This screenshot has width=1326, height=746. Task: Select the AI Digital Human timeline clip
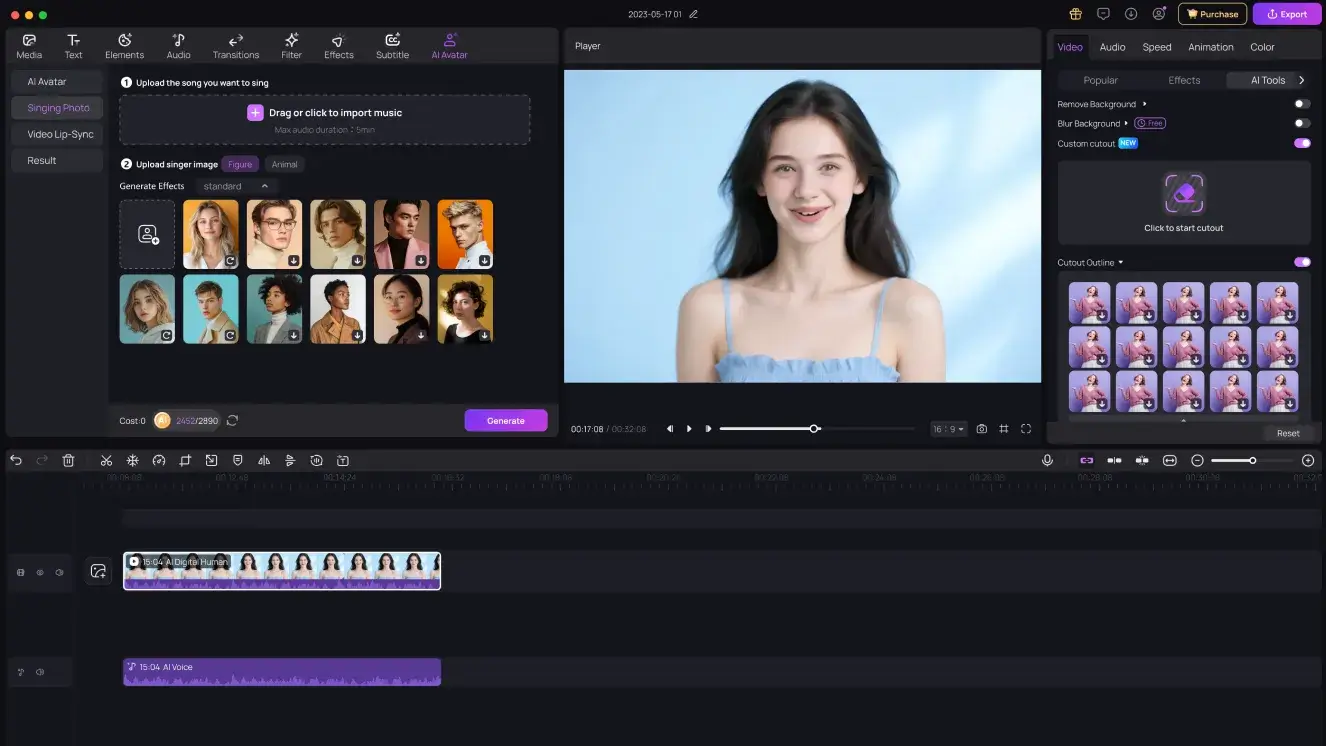click(x=282, y=571)
